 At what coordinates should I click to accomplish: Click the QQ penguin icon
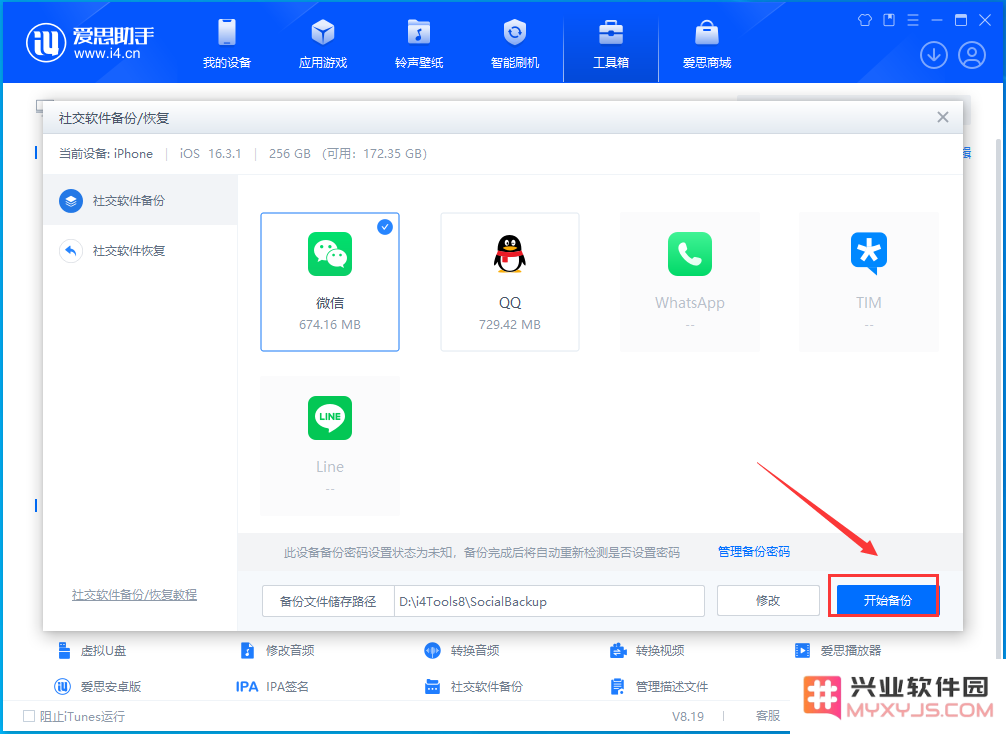point(509,253)
